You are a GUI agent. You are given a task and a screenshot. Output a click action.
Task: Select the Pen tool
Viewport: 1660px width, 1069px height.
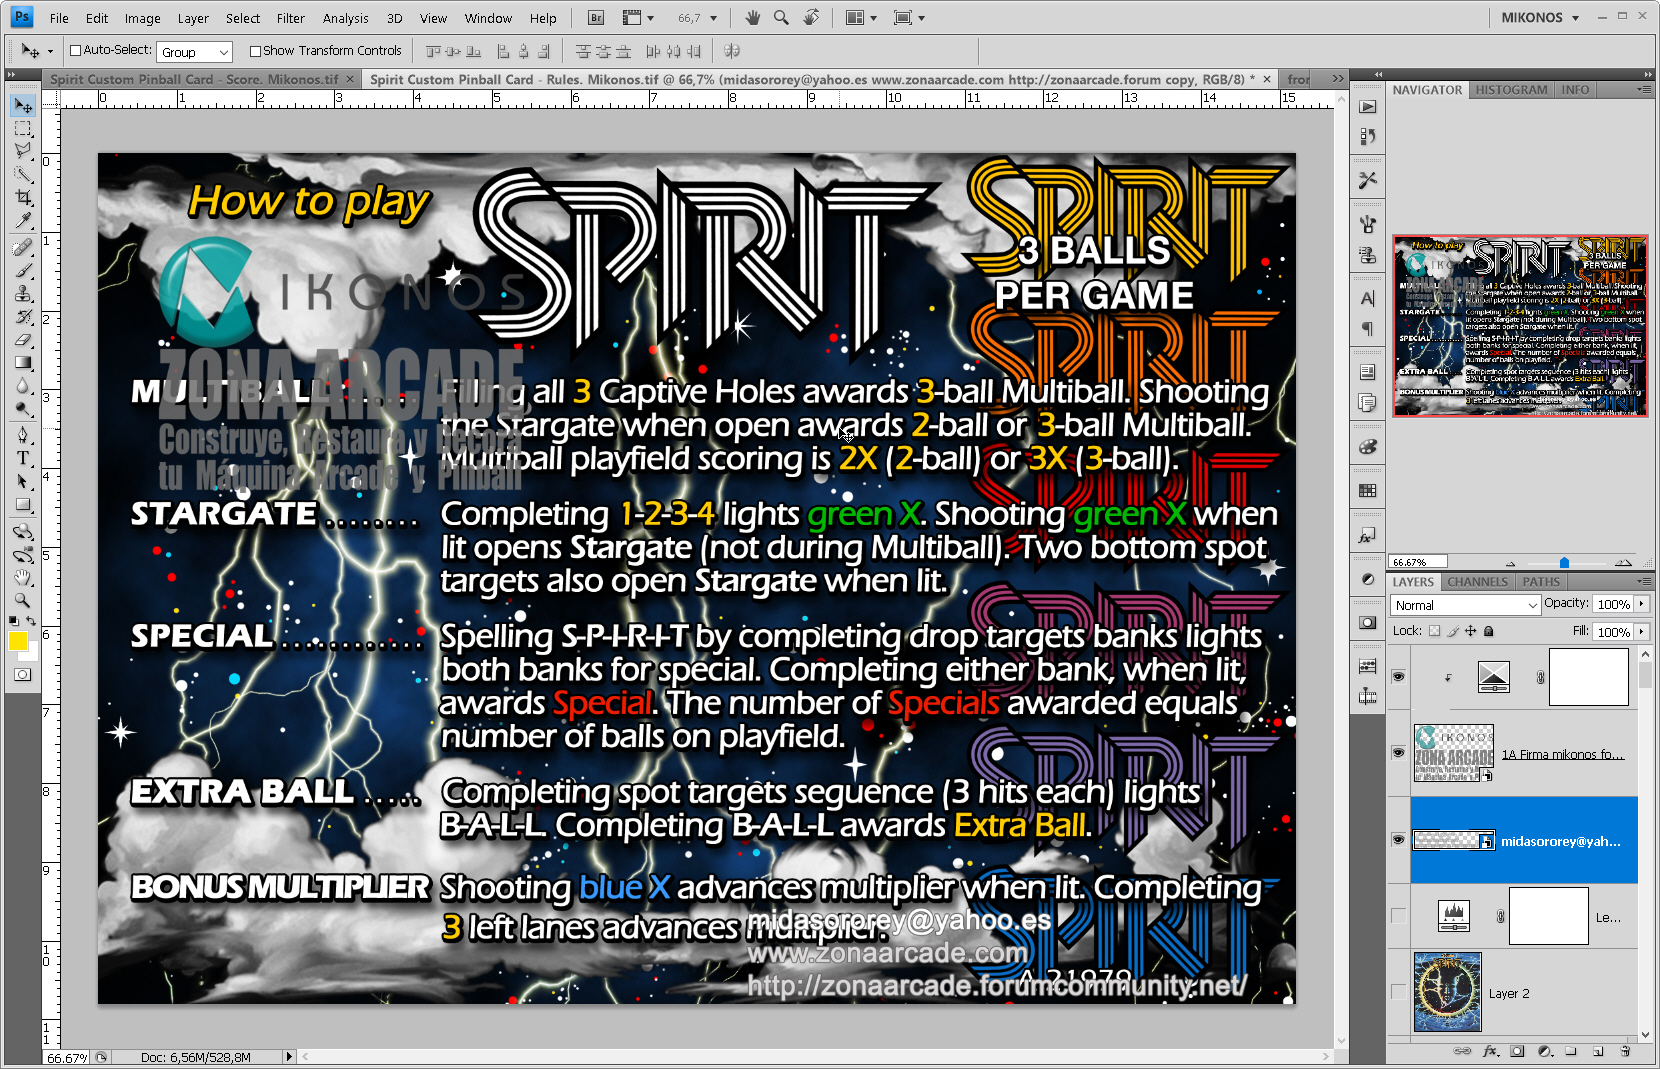coord(22,435)
